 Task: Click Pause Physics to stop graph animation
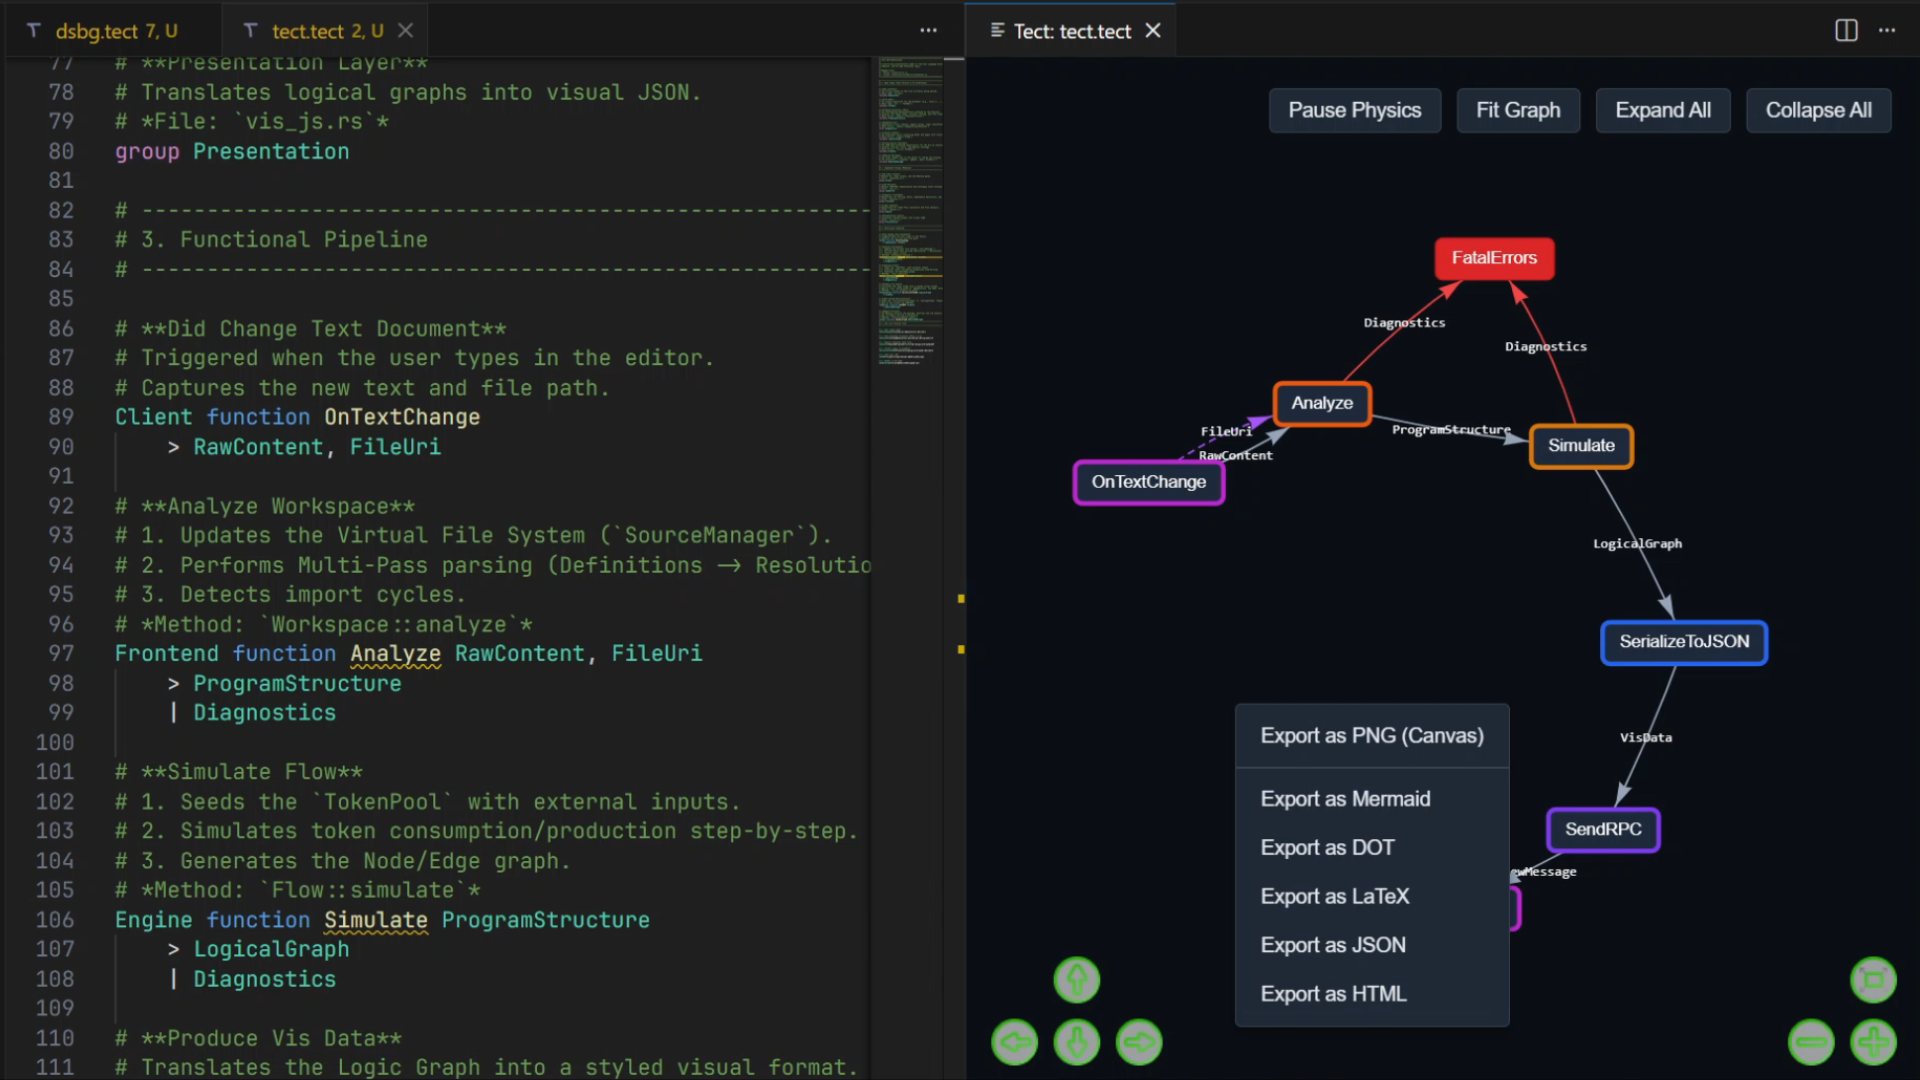1354,110
